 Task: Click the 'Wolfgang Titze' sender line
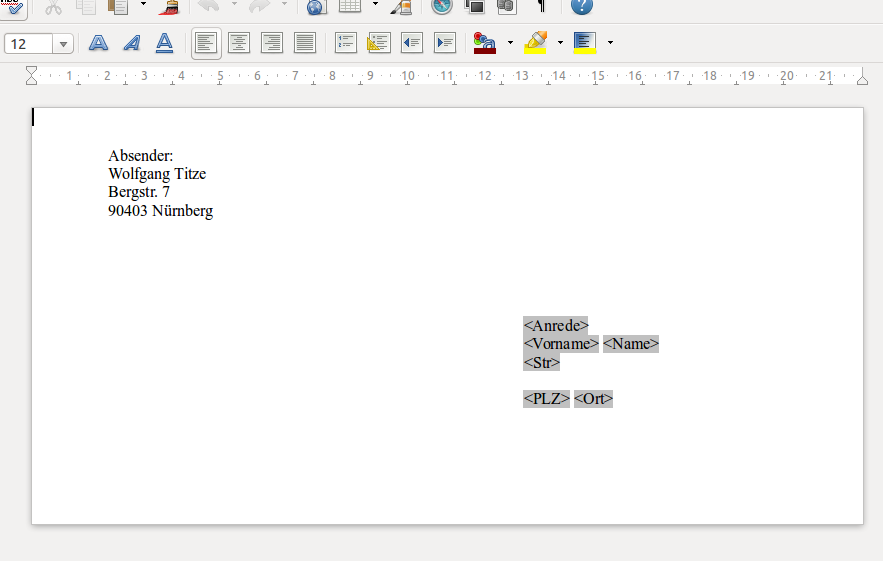coord(157,173)
